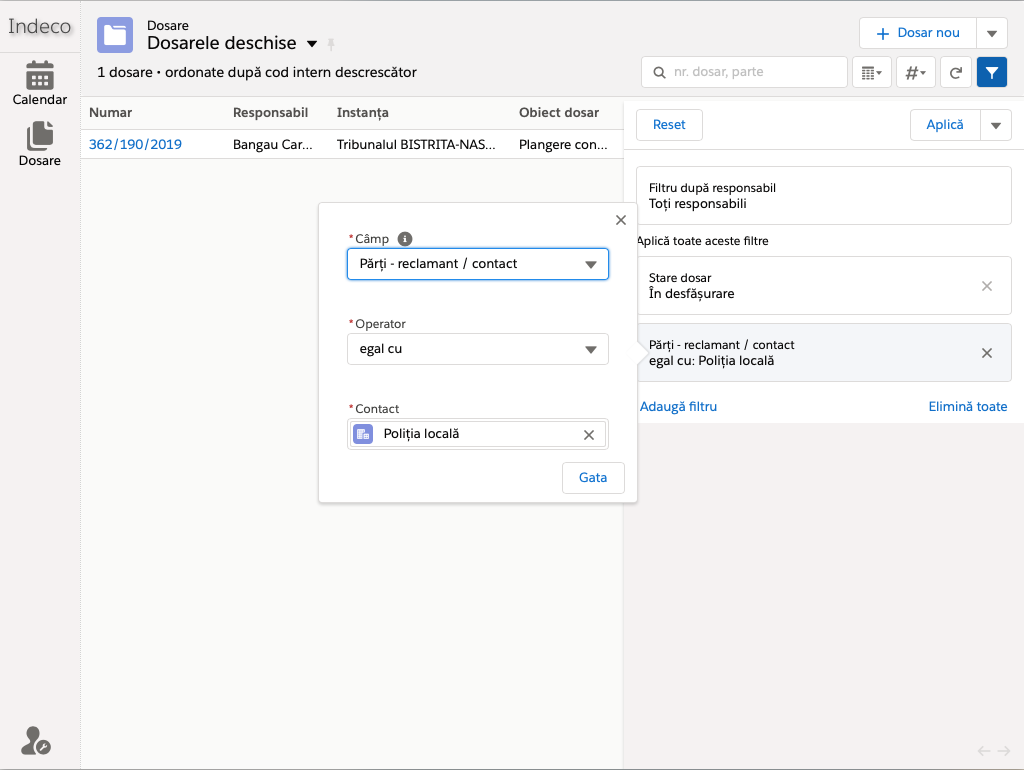Pin the Dosarele deschise list view

(x=331, y=44)
